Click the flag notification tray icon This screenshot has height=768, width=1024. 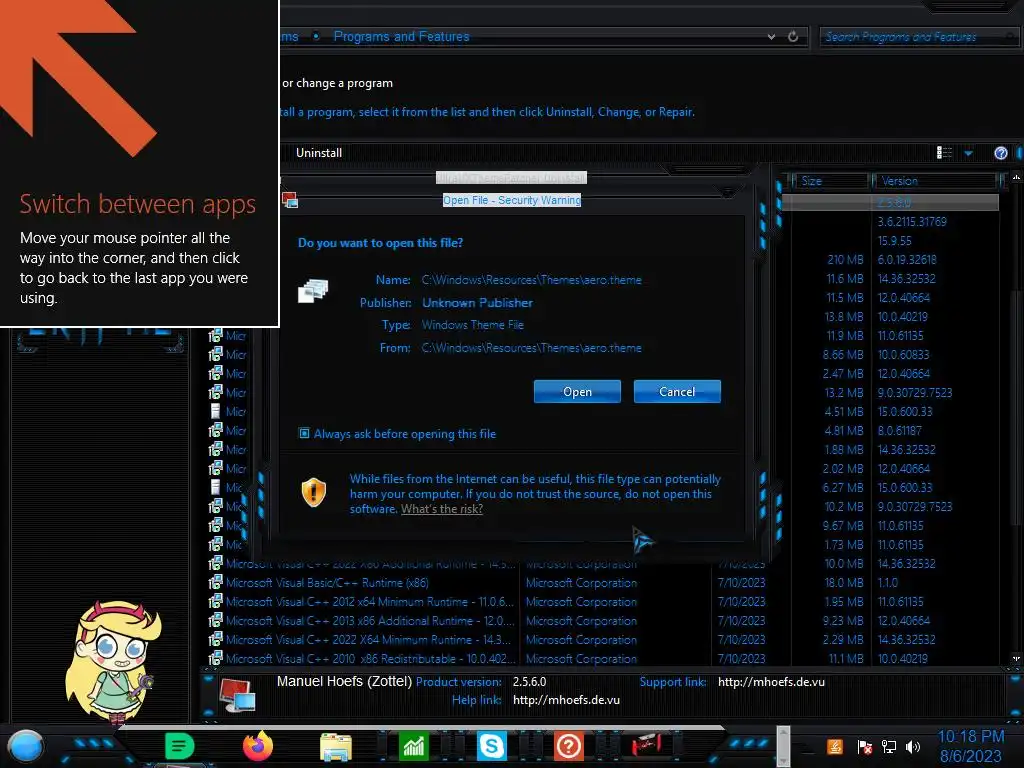pos(864,746)
